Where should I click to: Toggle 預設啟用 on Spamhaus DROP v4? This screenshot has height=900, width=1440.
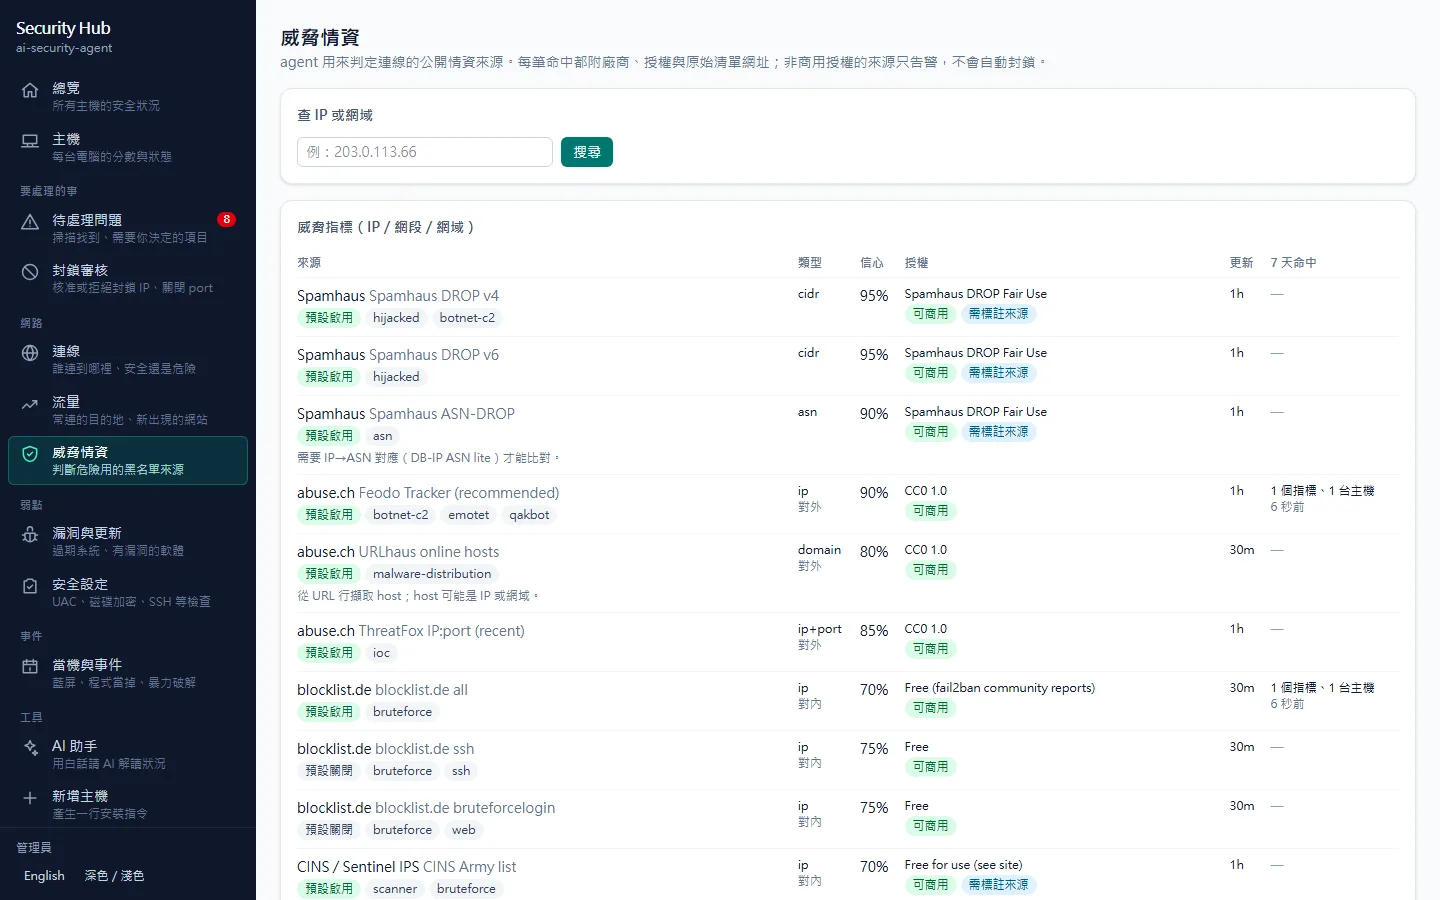[329, 318]
